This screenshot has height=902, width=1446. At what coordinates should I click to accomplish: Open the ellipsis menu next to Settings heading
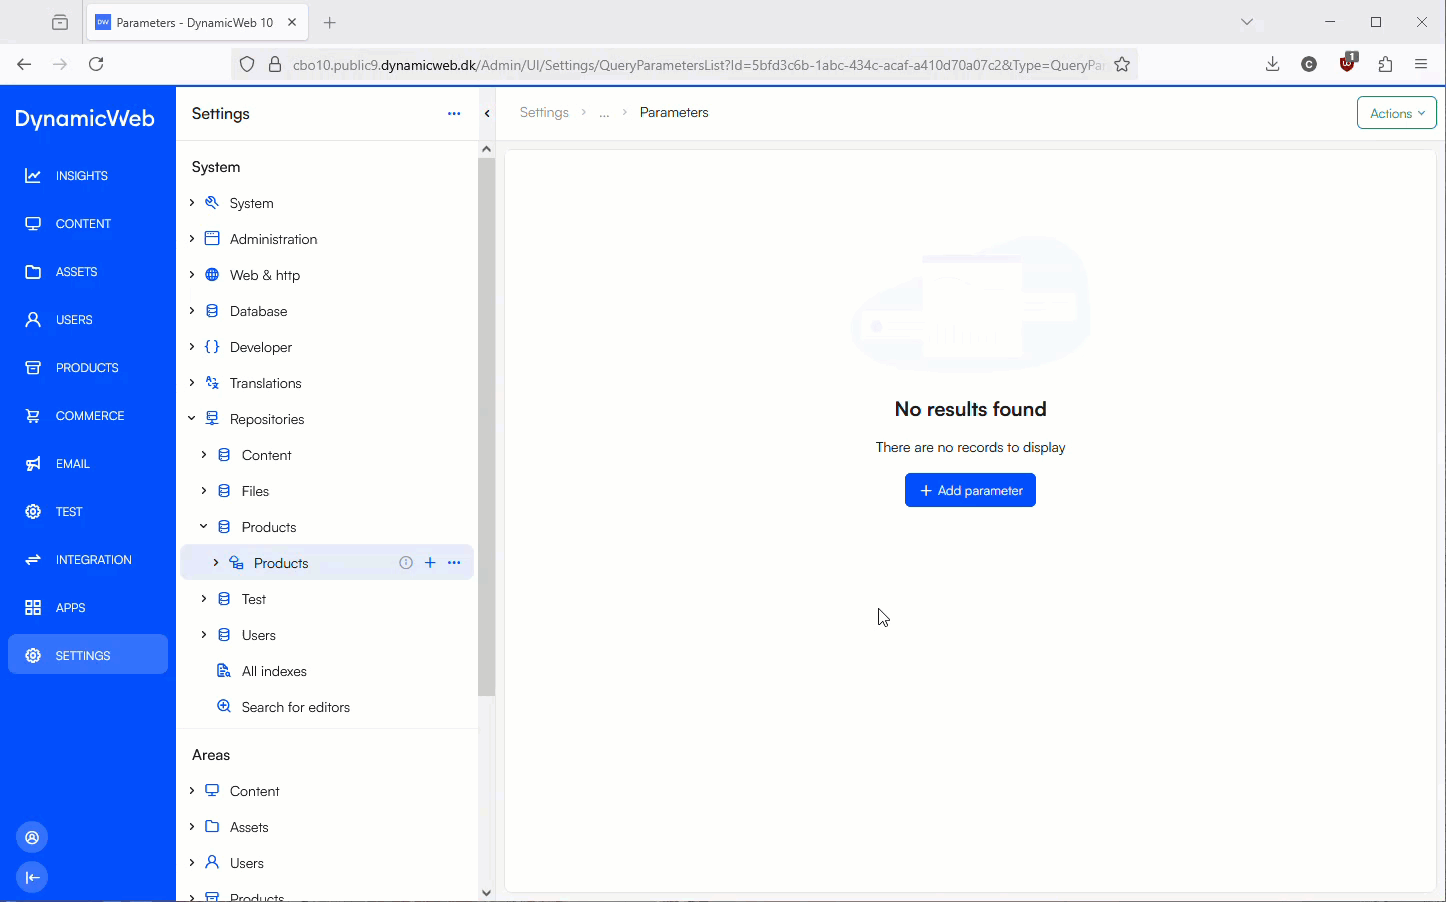[454, 113]
